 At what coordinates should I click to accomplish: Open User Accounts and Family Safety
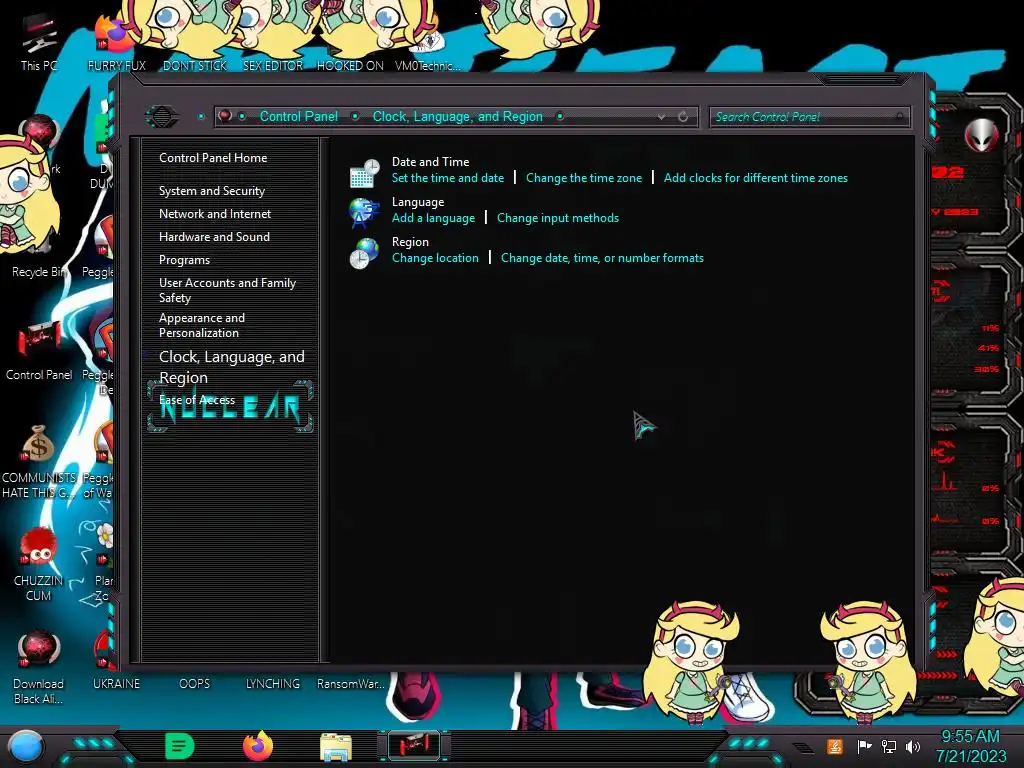coord(227,290)
